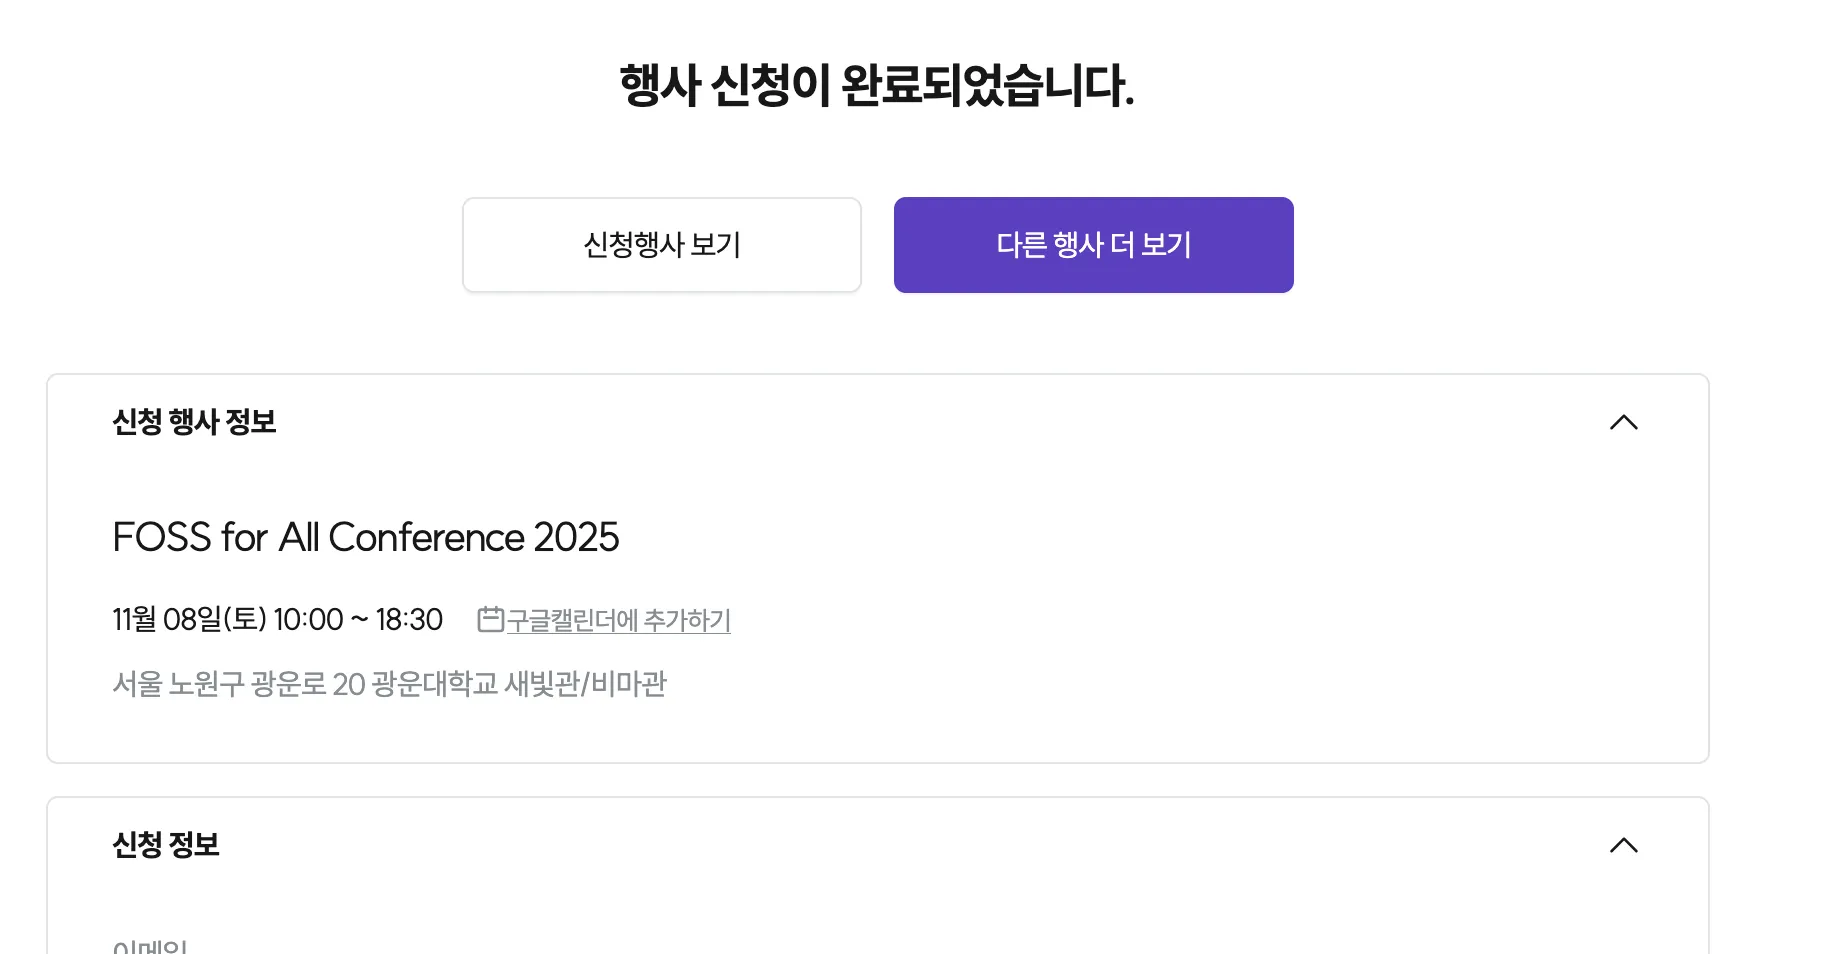This screenshot has width=1824, height=954.
Task: Collapse the 신청 정보 section chevron
Action: pyautogui.click(x=1623, y=845)
